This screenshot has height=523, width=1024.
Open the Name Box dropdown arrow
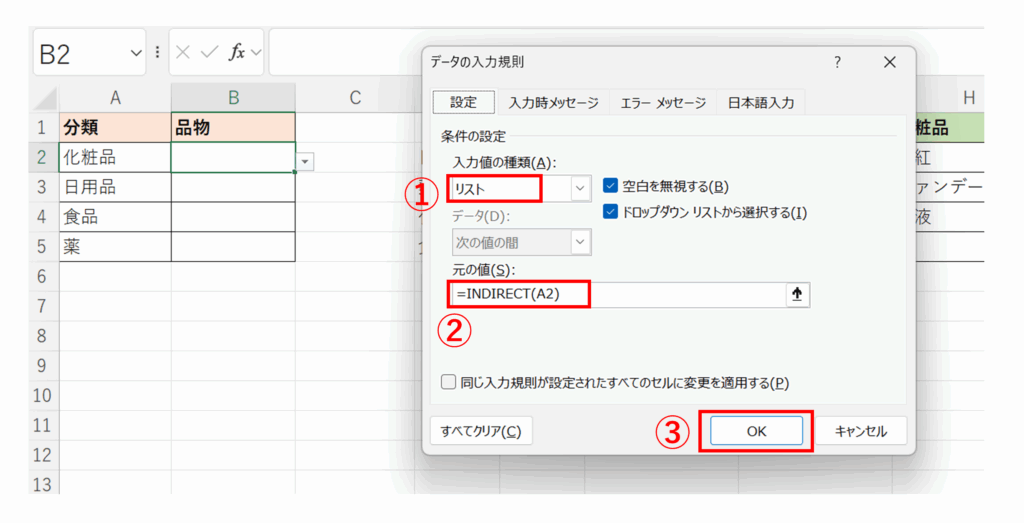(137, 53)
